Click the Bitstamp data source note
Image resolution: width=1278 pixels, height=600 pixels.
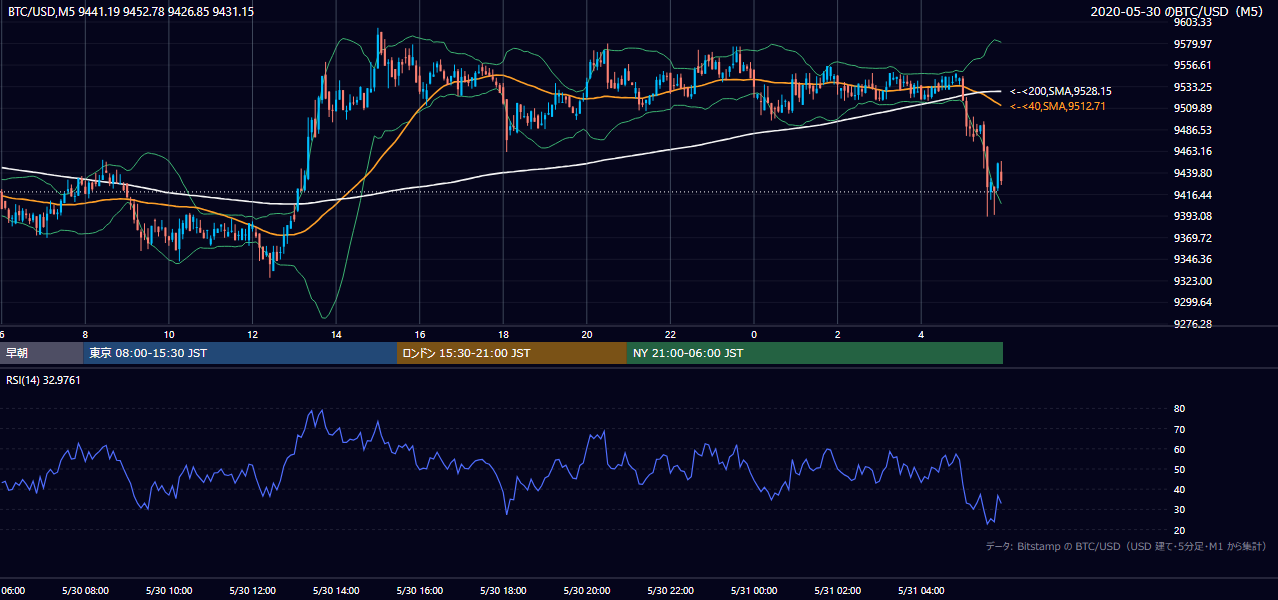(1126, 546)
